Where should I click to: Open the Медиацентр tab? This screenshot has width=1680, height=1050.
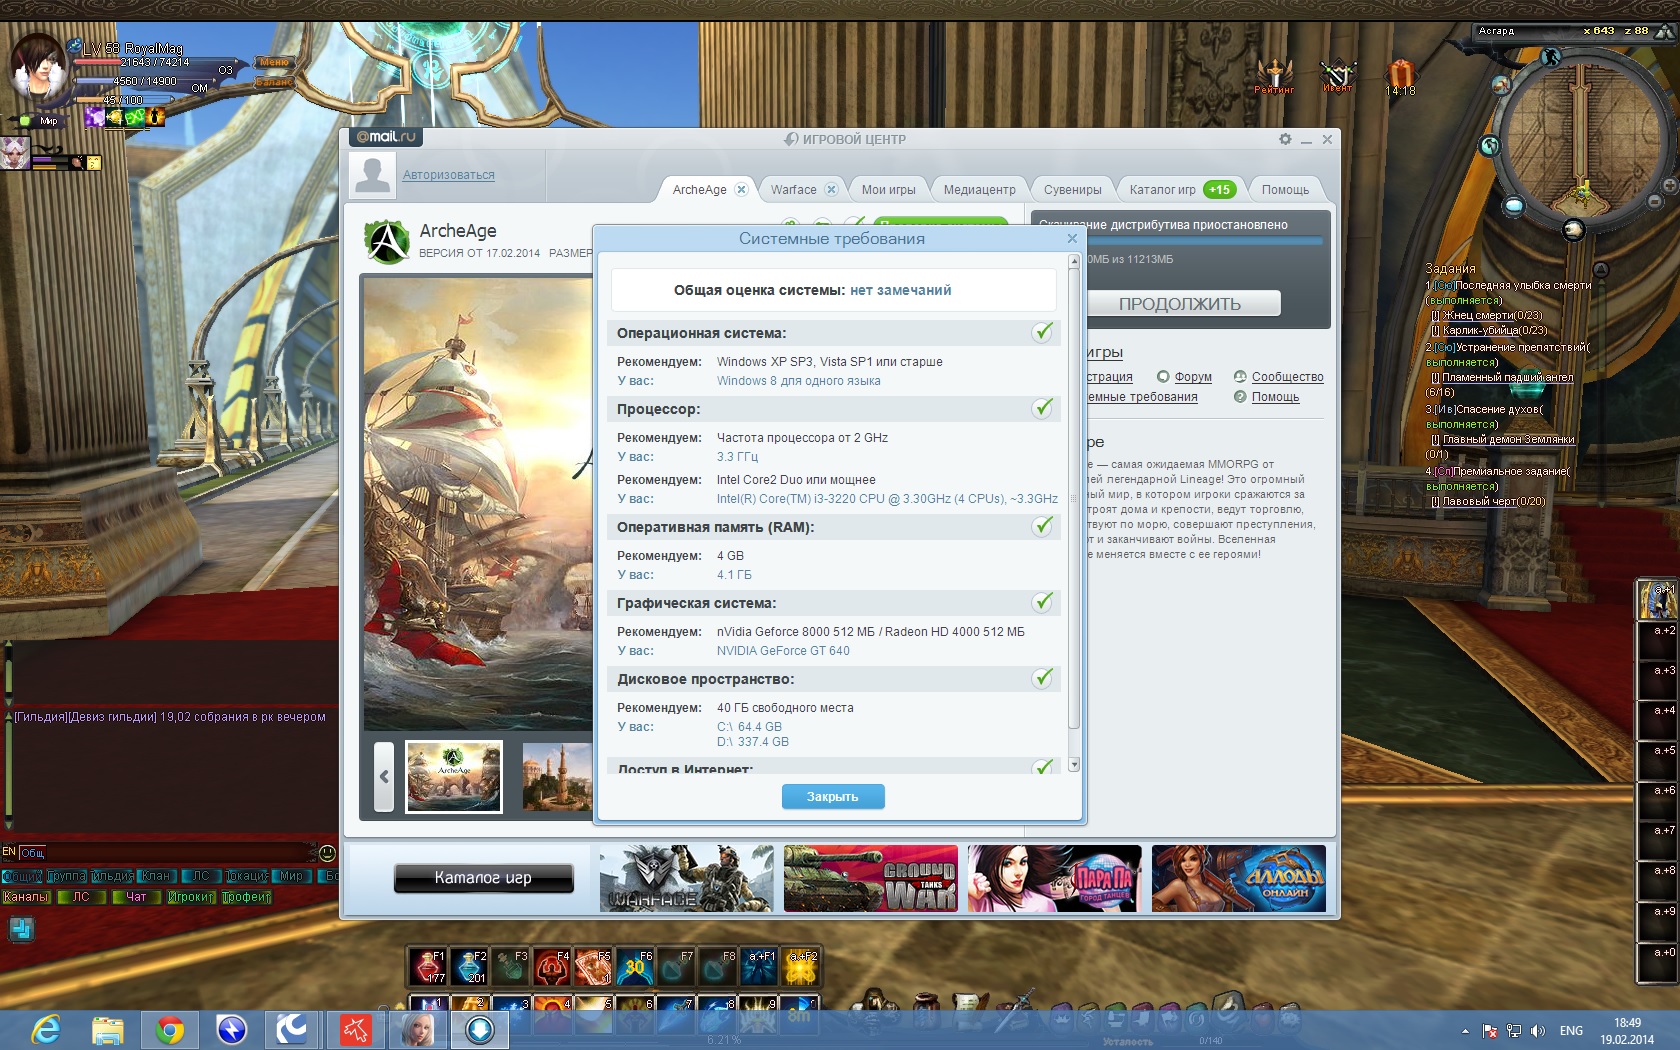coord(979,189)
